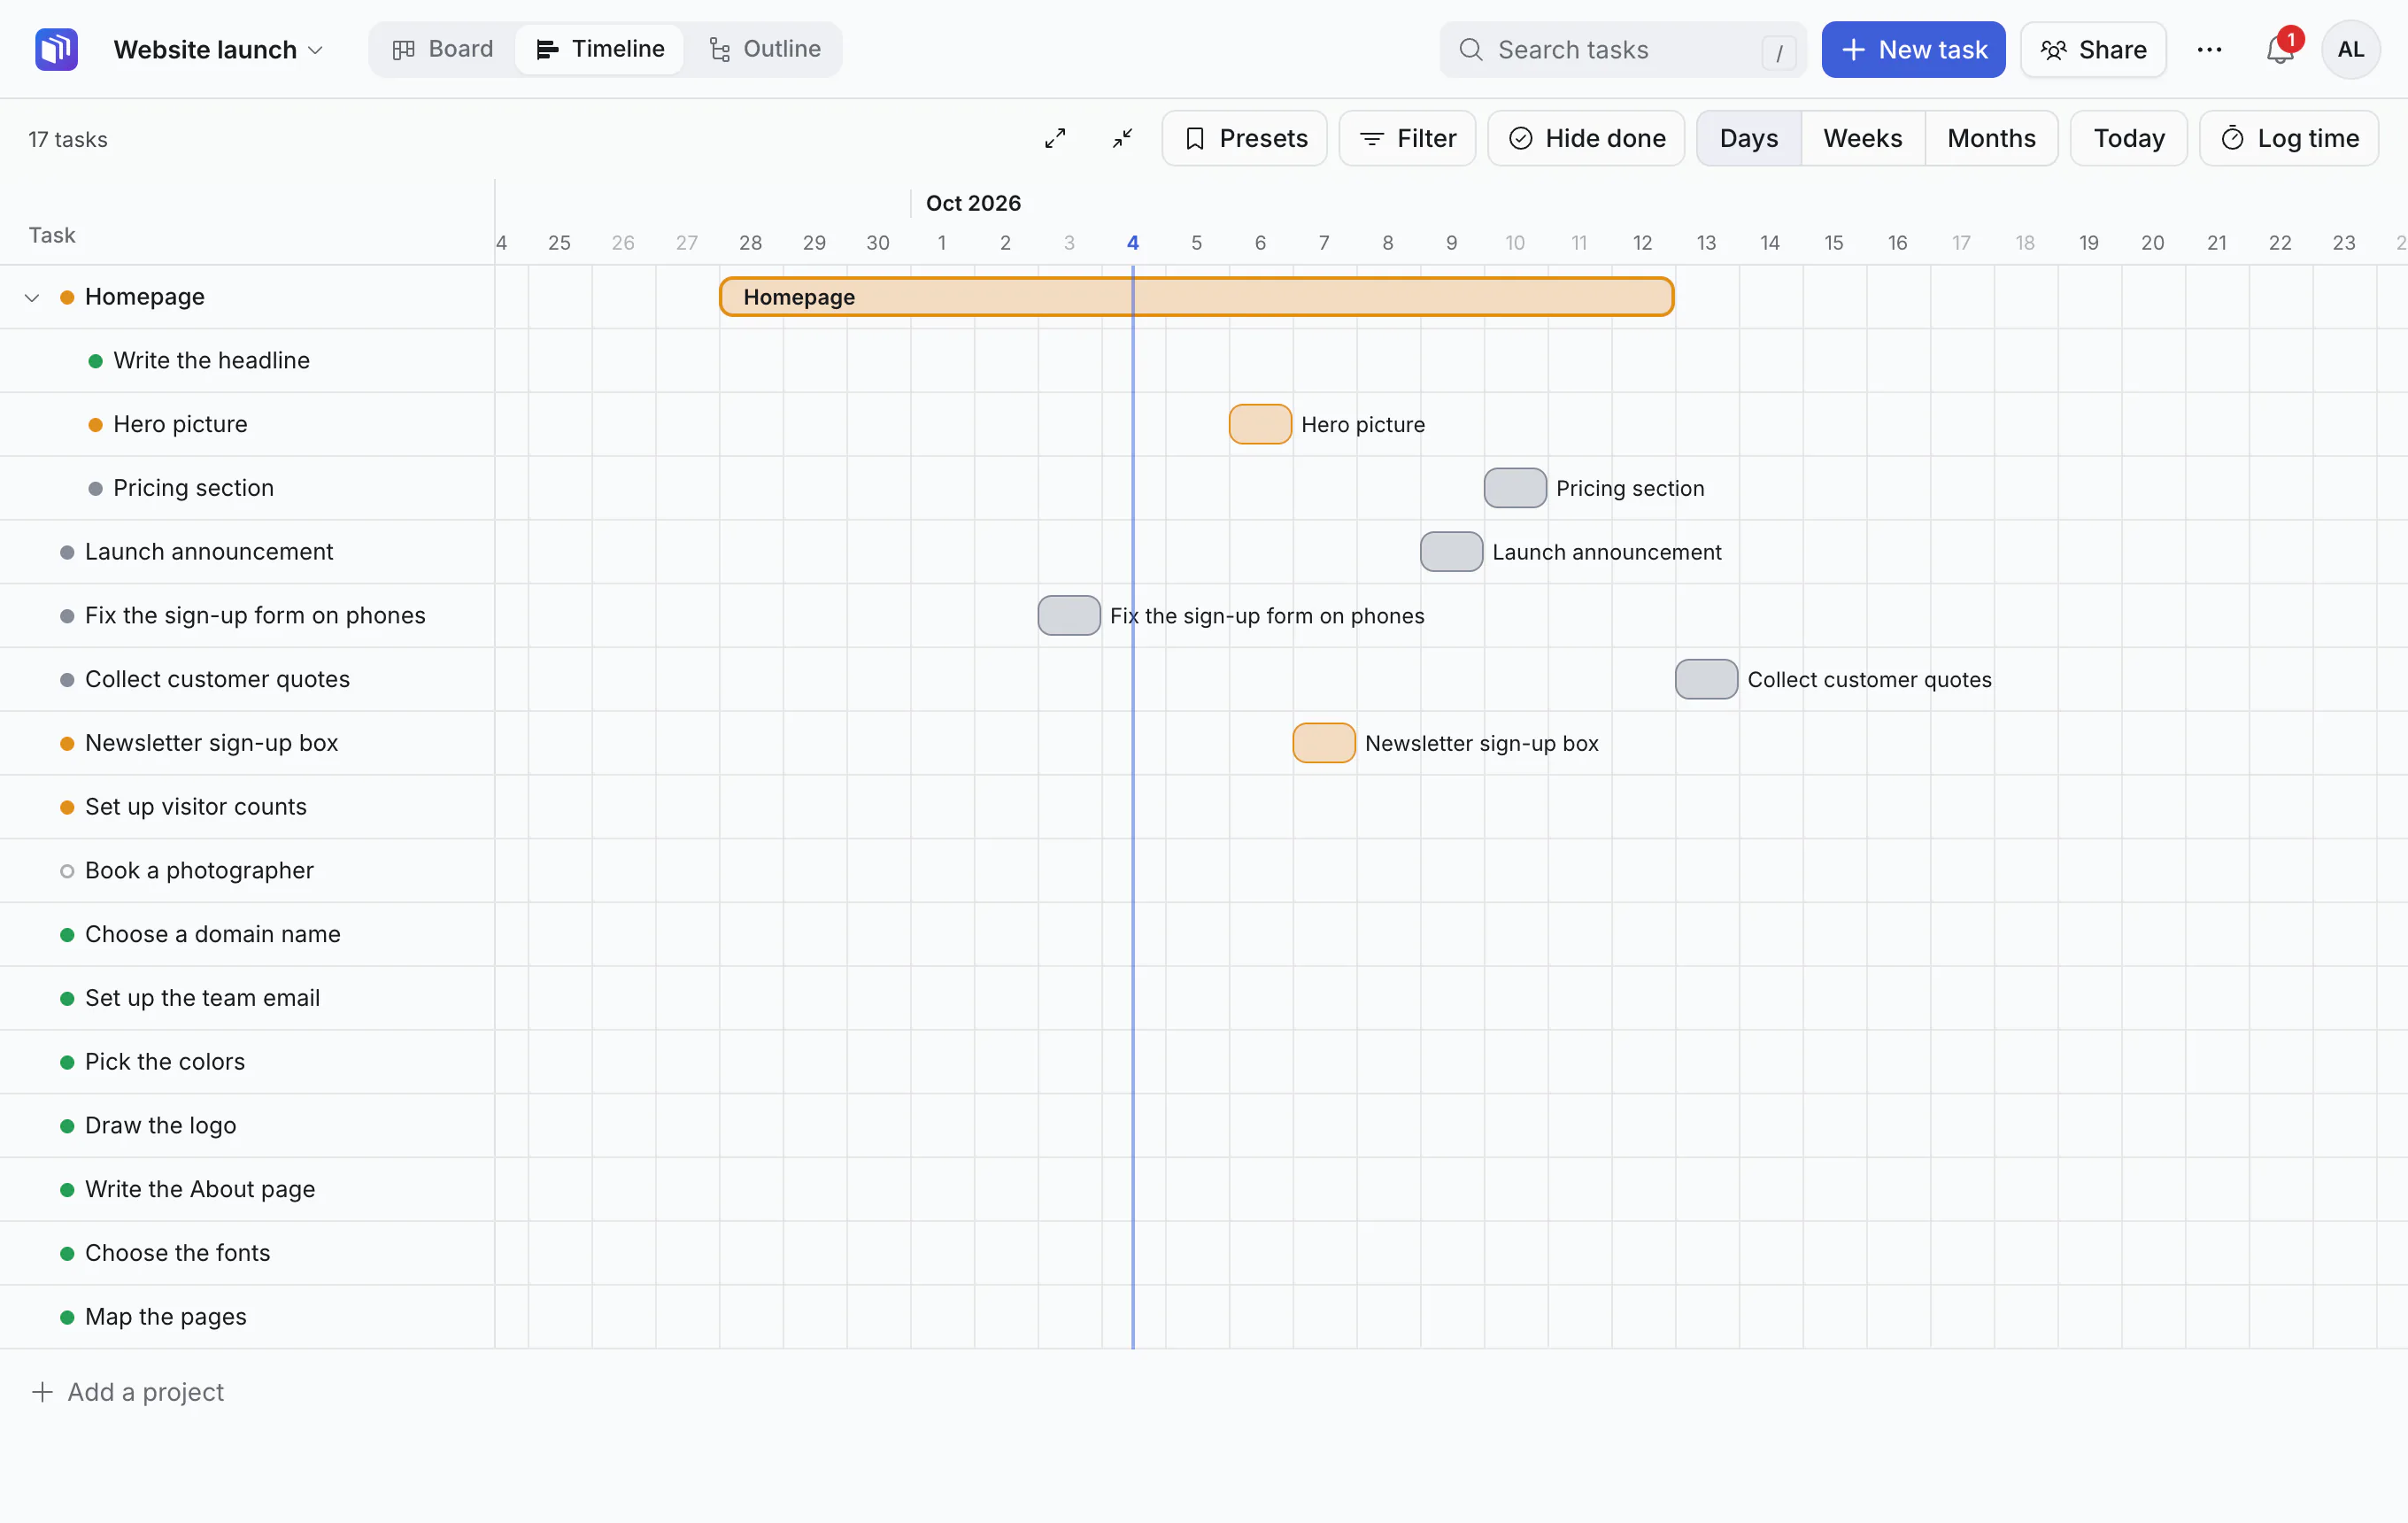The height and width of the screenshot is (1523, 2408).
Task: Select the Pricing section timeline bar
Action: (x=1515, y=488)
